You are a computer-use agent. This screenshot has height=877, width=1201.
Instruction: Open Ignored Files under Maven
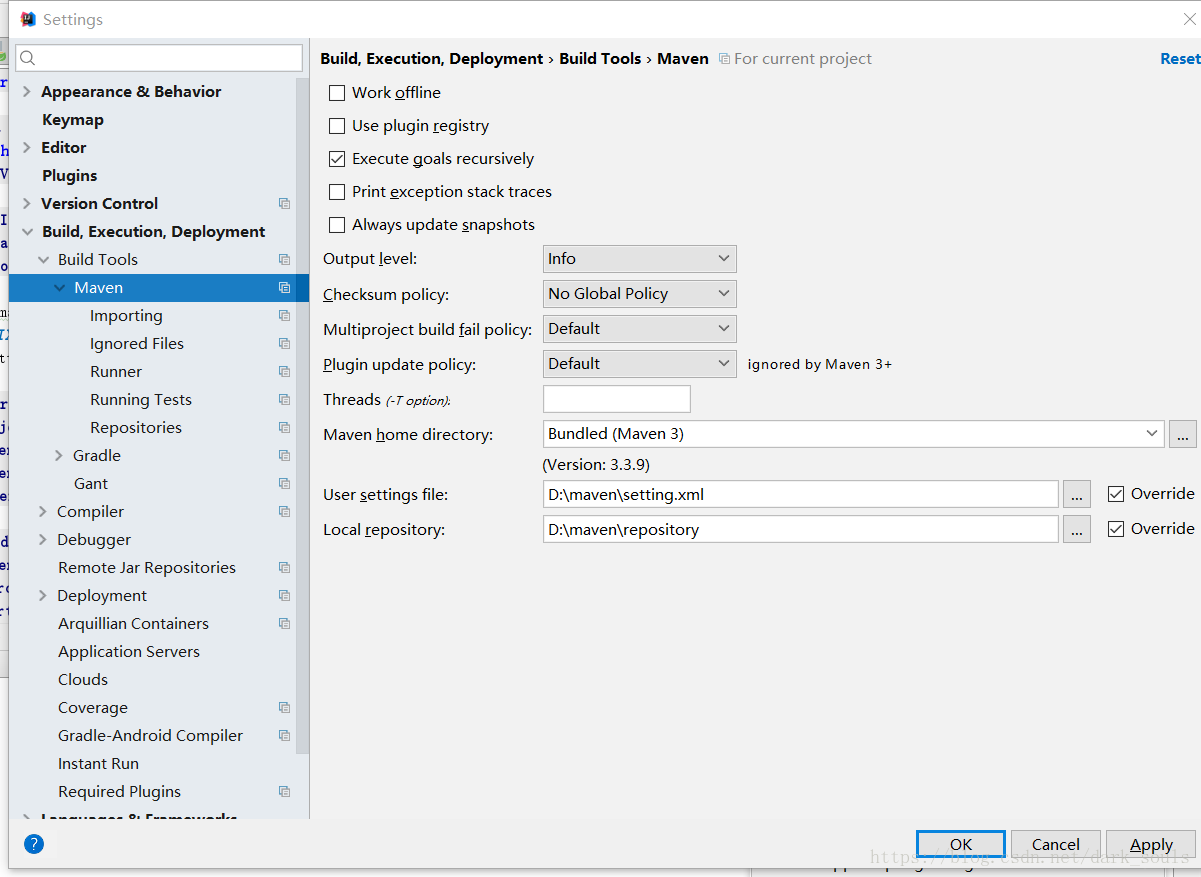[137, 343]
